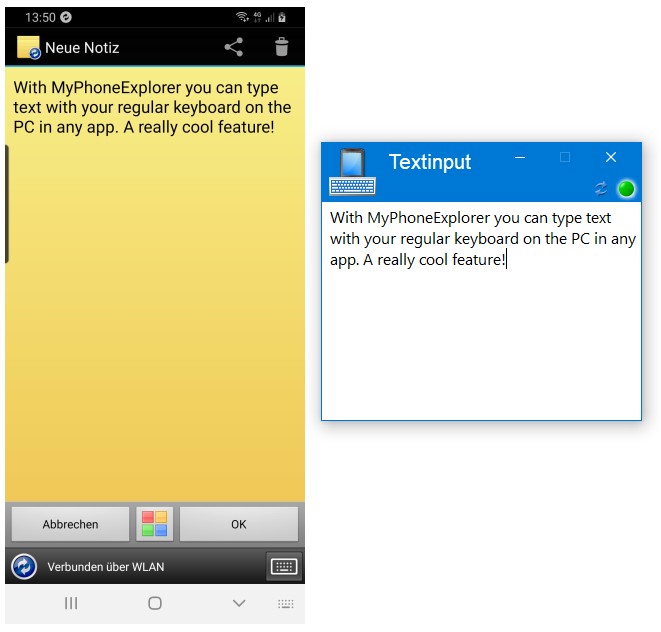Tap the Android back chevron button
The height and width of the screenshot is (632, 661).
pos(239,603)
